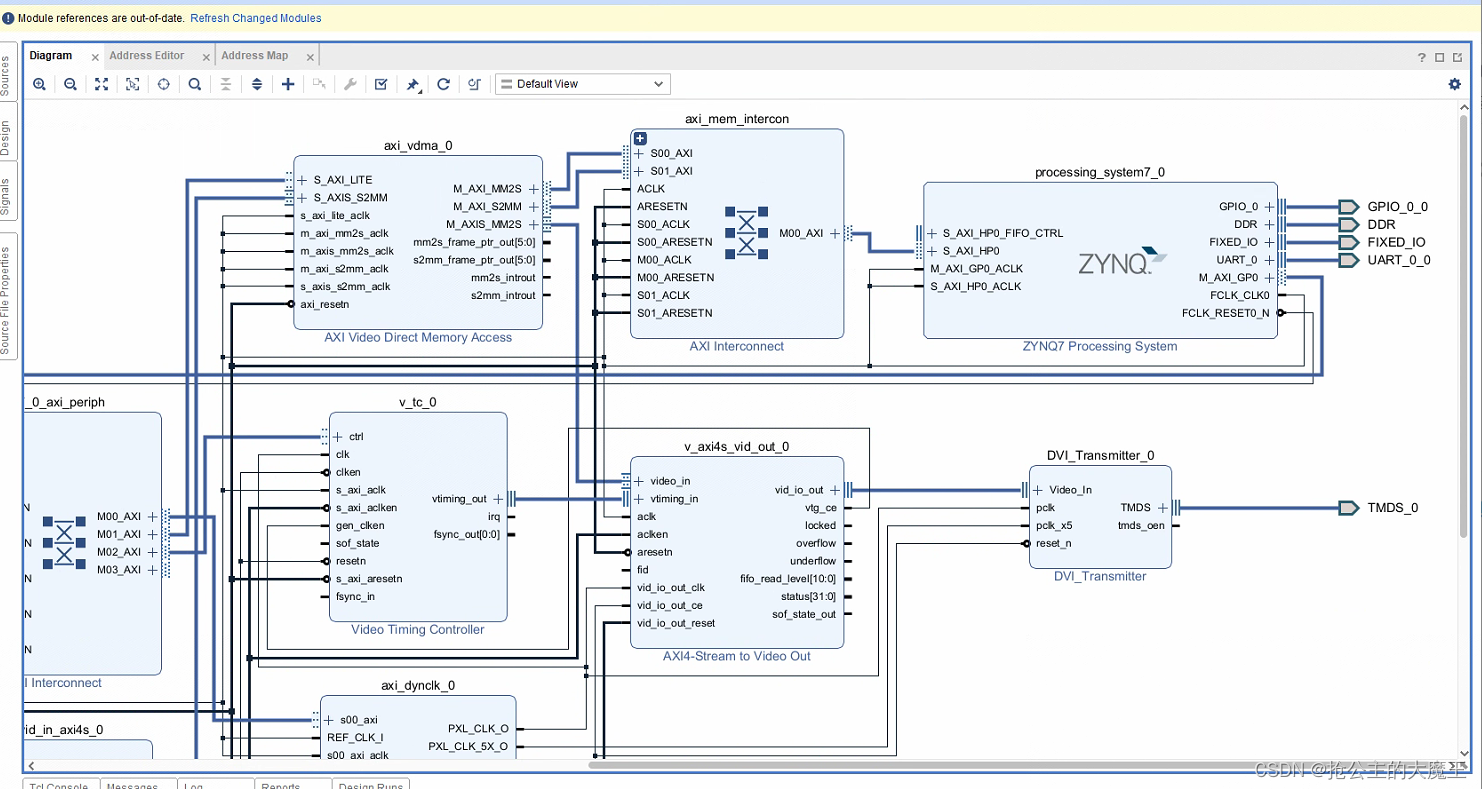Click the Zoom Out magnifier icon
Viewport: 1482px width, 789px height.
tap(70, 84)
